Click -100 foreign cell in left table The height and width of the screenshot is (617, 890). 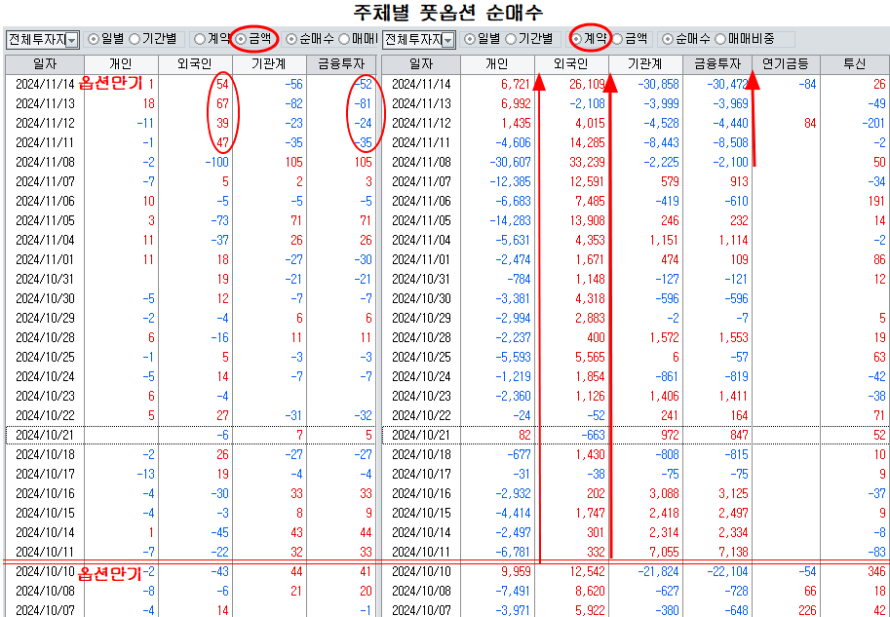[216, 162]
